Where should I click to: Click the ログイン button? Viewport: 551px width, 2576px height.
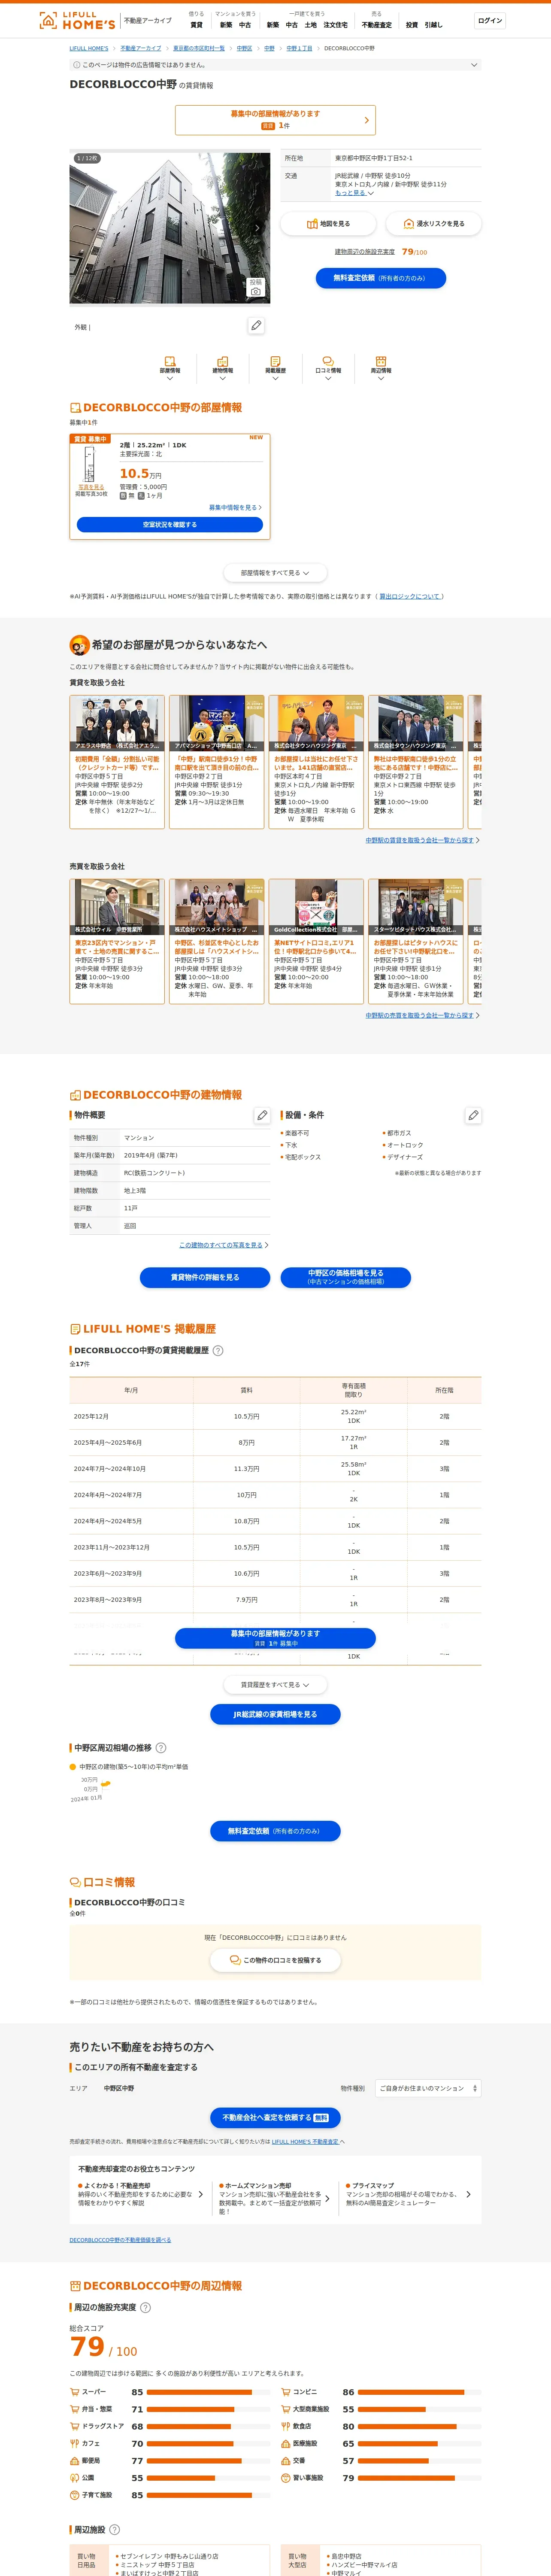(490, 20)
